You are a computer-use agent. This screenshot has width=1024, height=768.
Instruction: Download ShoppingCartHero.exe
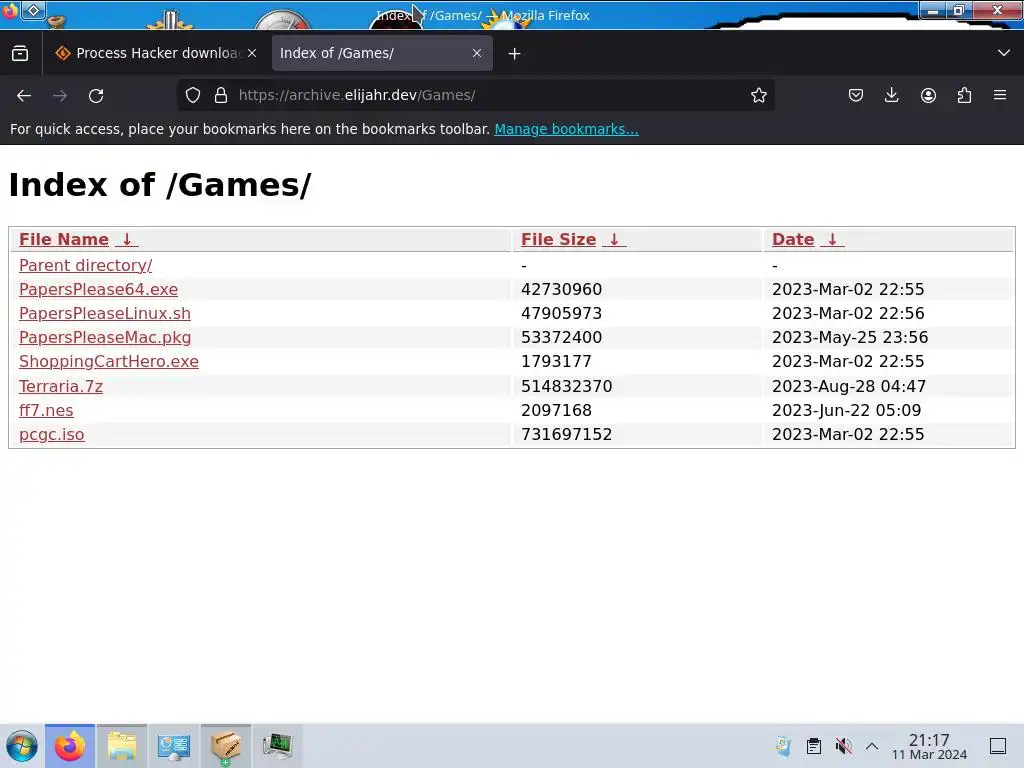(109, 362)
